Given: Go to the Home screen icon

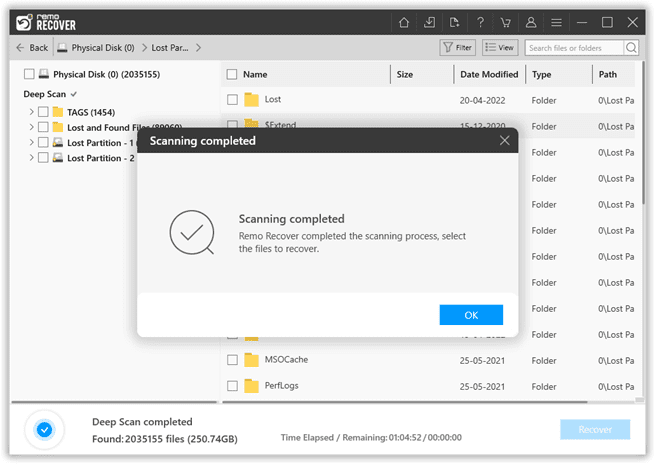Looking at the screenshot, I should [404, 23].
